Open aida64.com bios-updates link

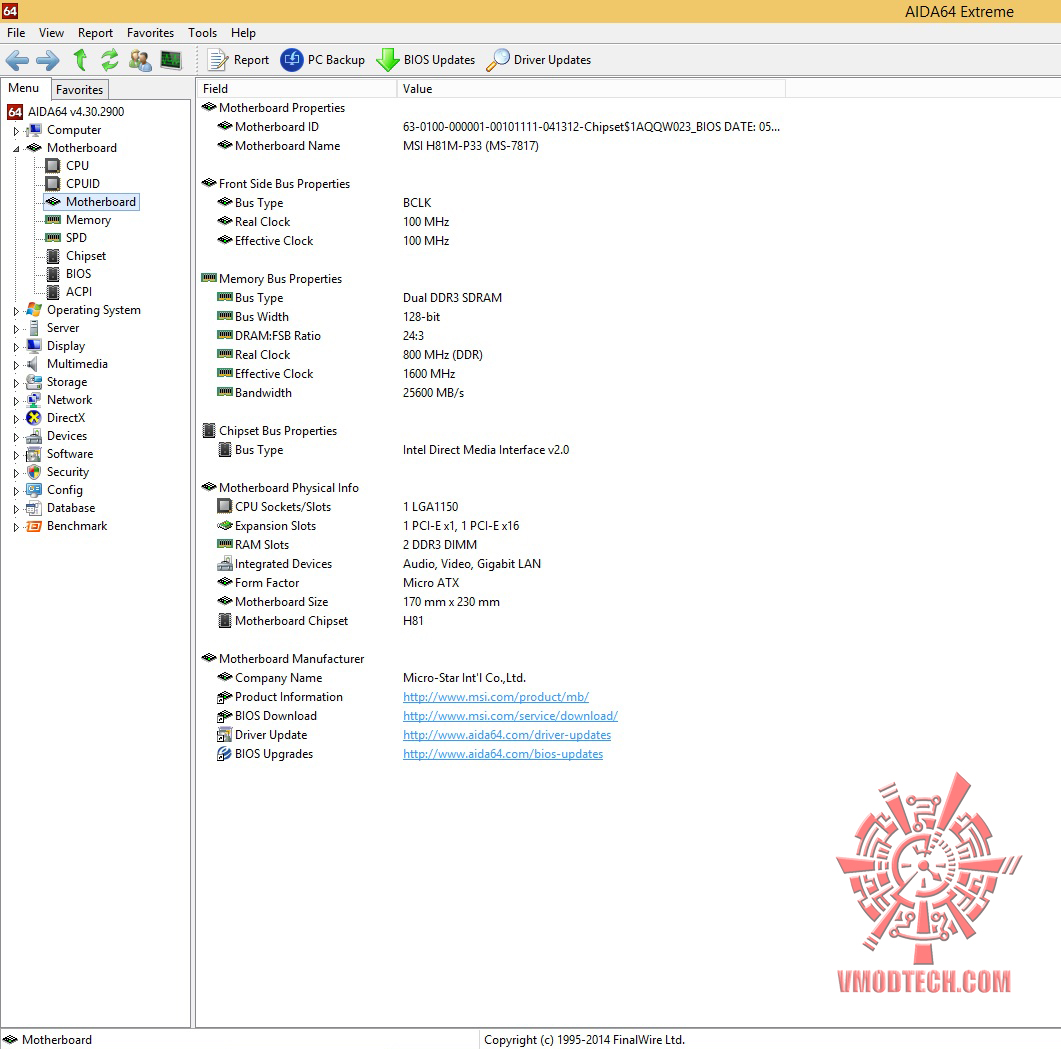click(503, 753)
